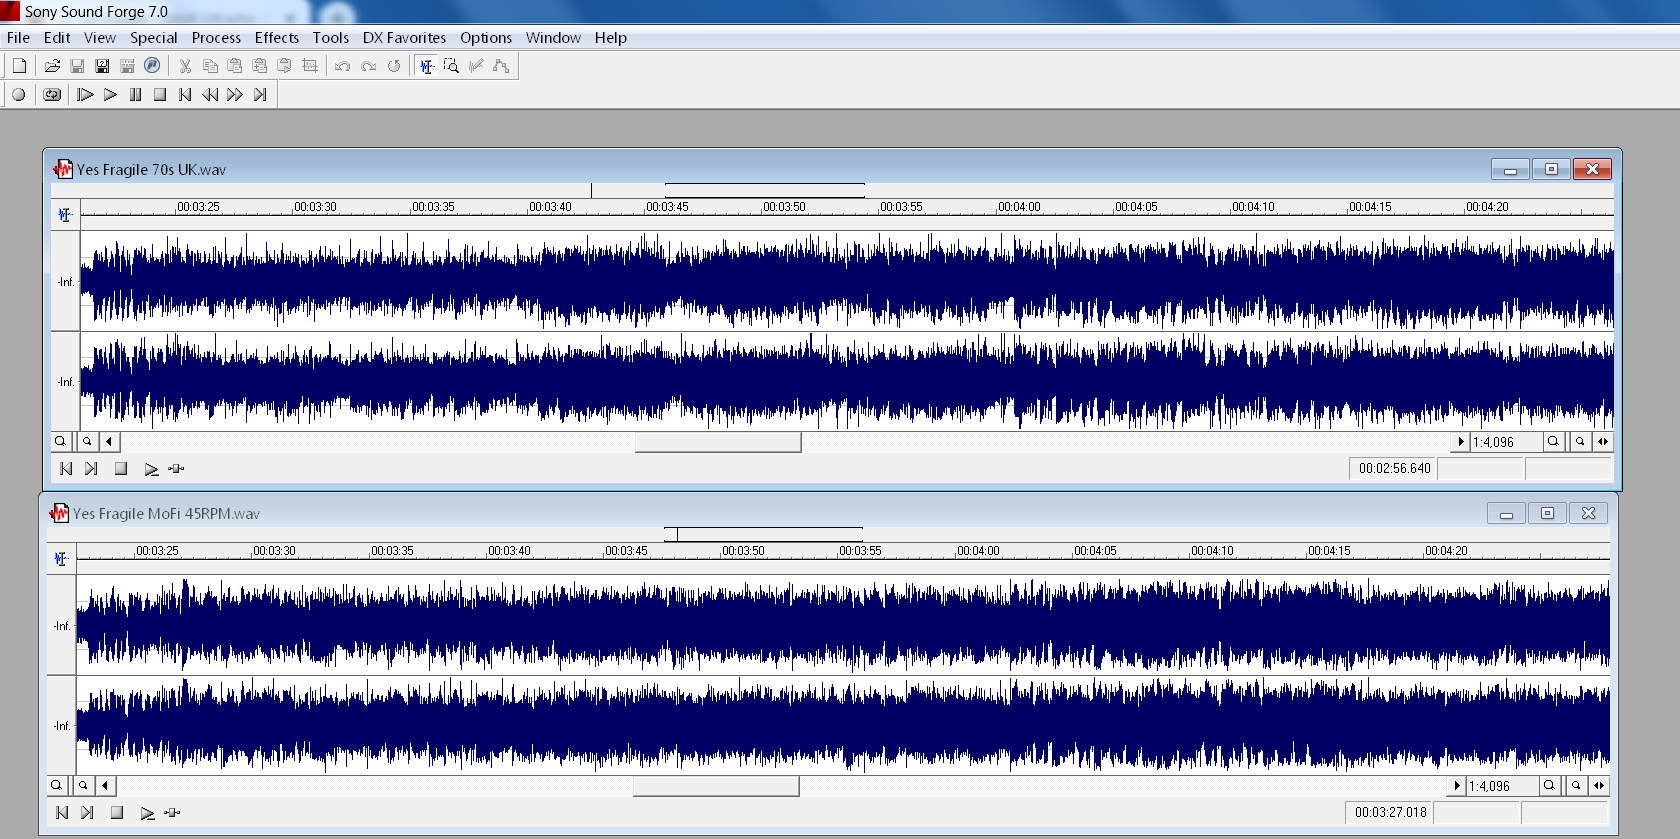Open the Tools menu
Viewport: 1680px width, 839px height.
click(331, 38)
